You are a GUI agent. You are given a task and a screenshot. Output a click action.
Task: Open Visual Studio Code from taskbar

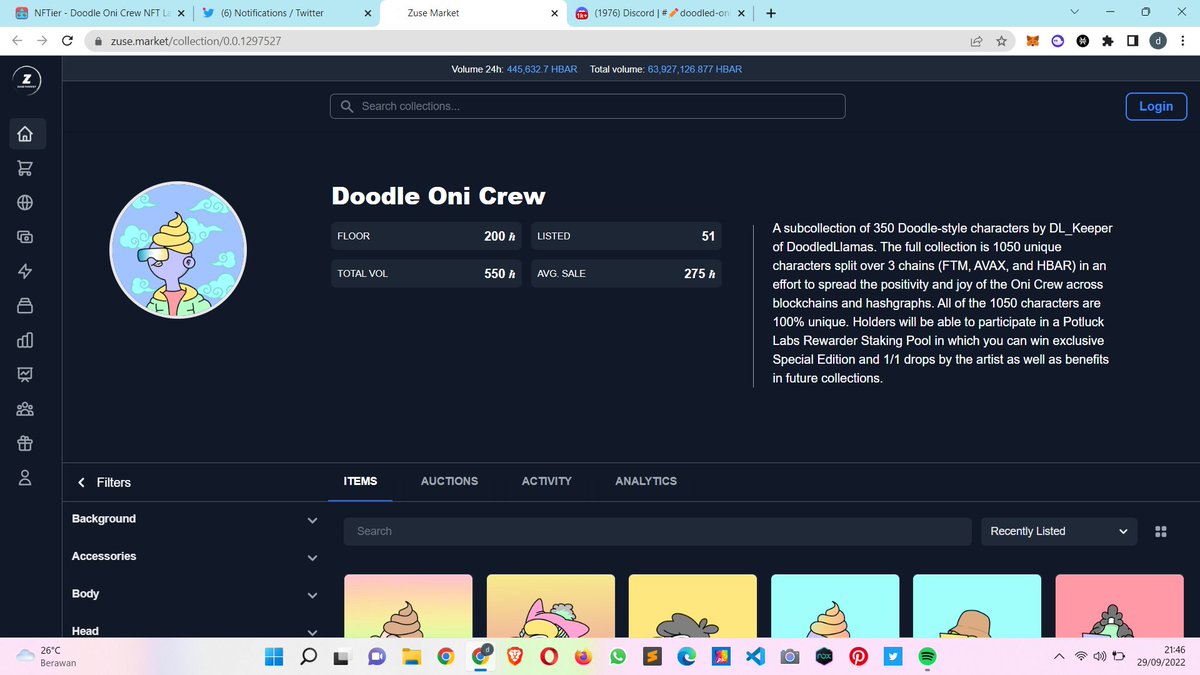point(755,657)
